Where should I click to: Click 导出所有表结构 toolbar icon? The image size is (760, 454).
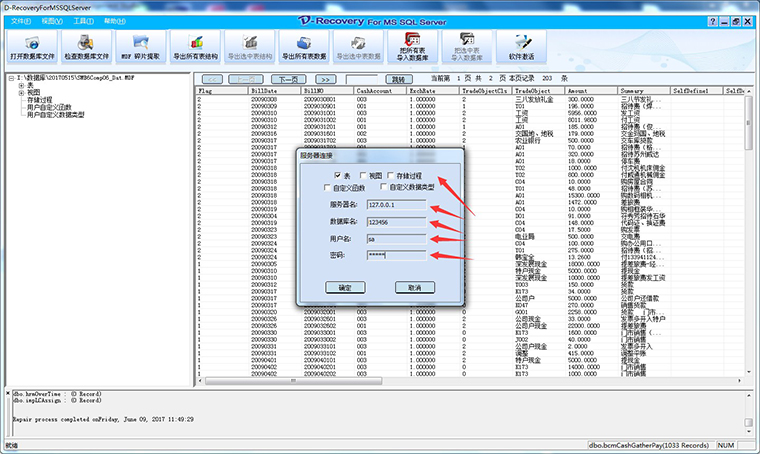195,47
